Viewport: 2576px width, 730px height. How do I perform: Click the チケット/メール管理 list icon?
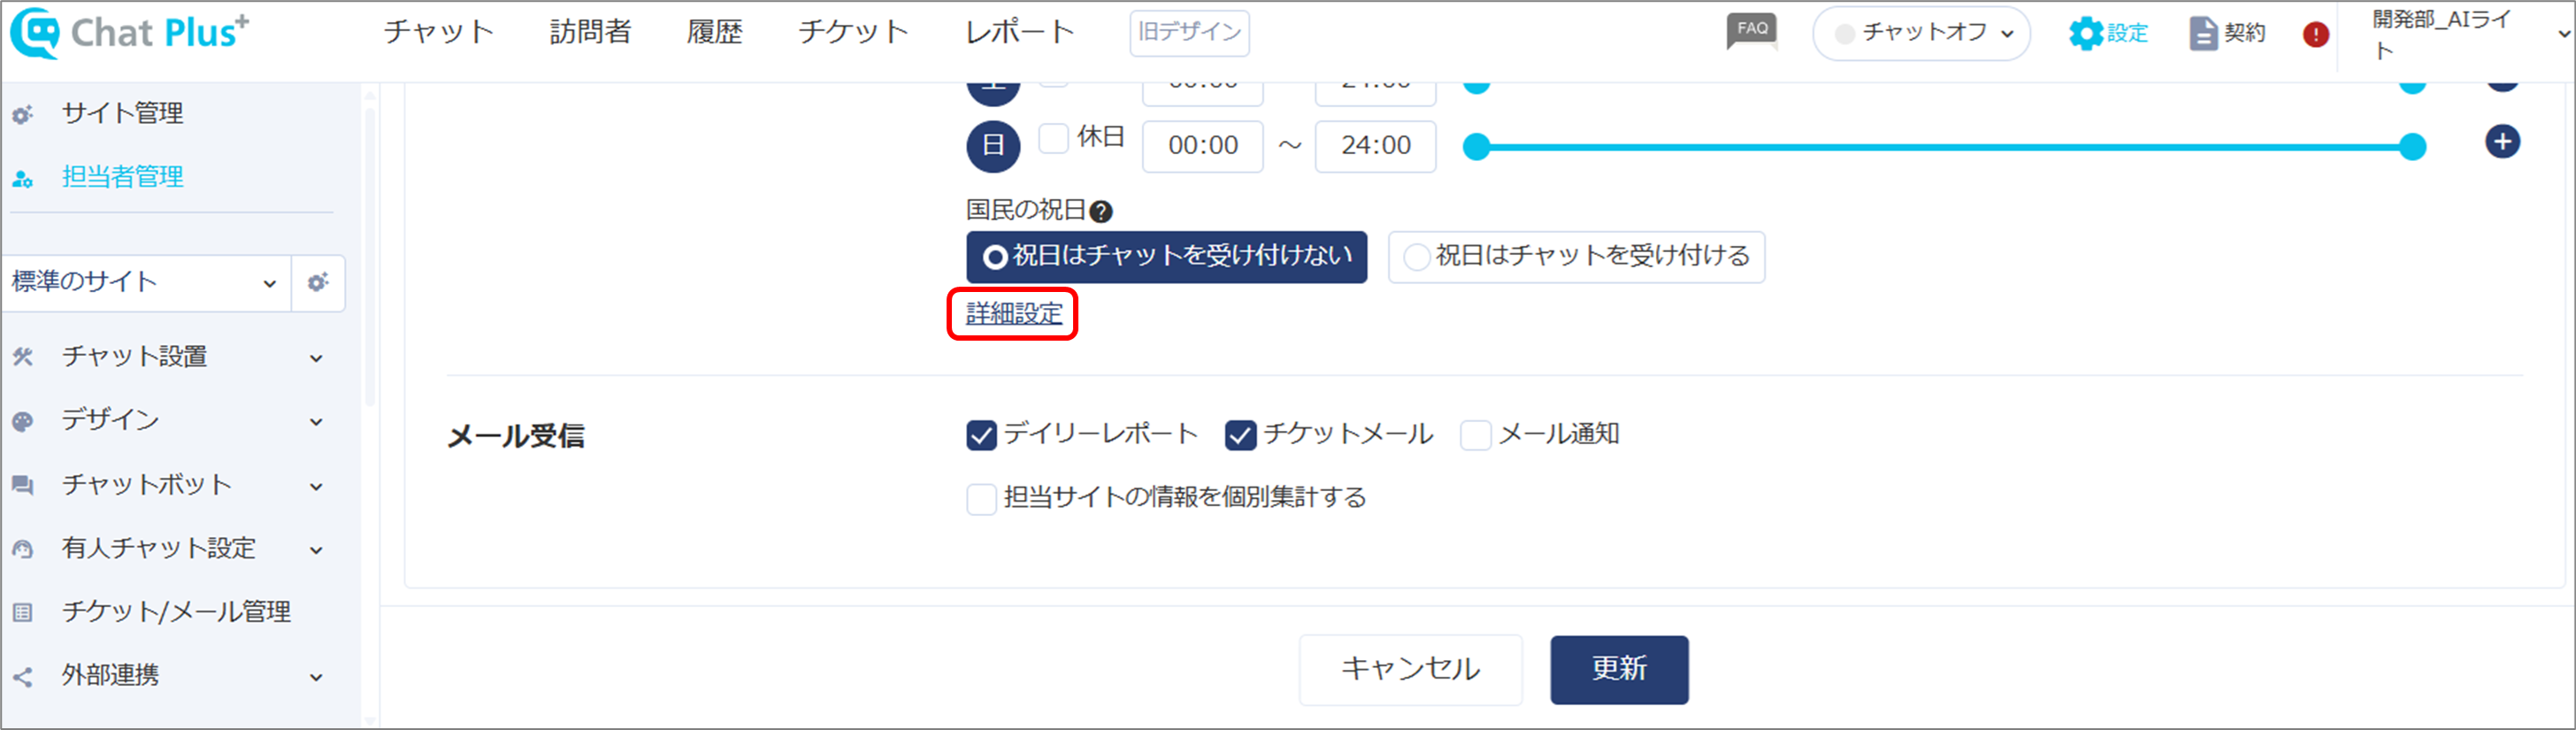(x=23, y=612)
